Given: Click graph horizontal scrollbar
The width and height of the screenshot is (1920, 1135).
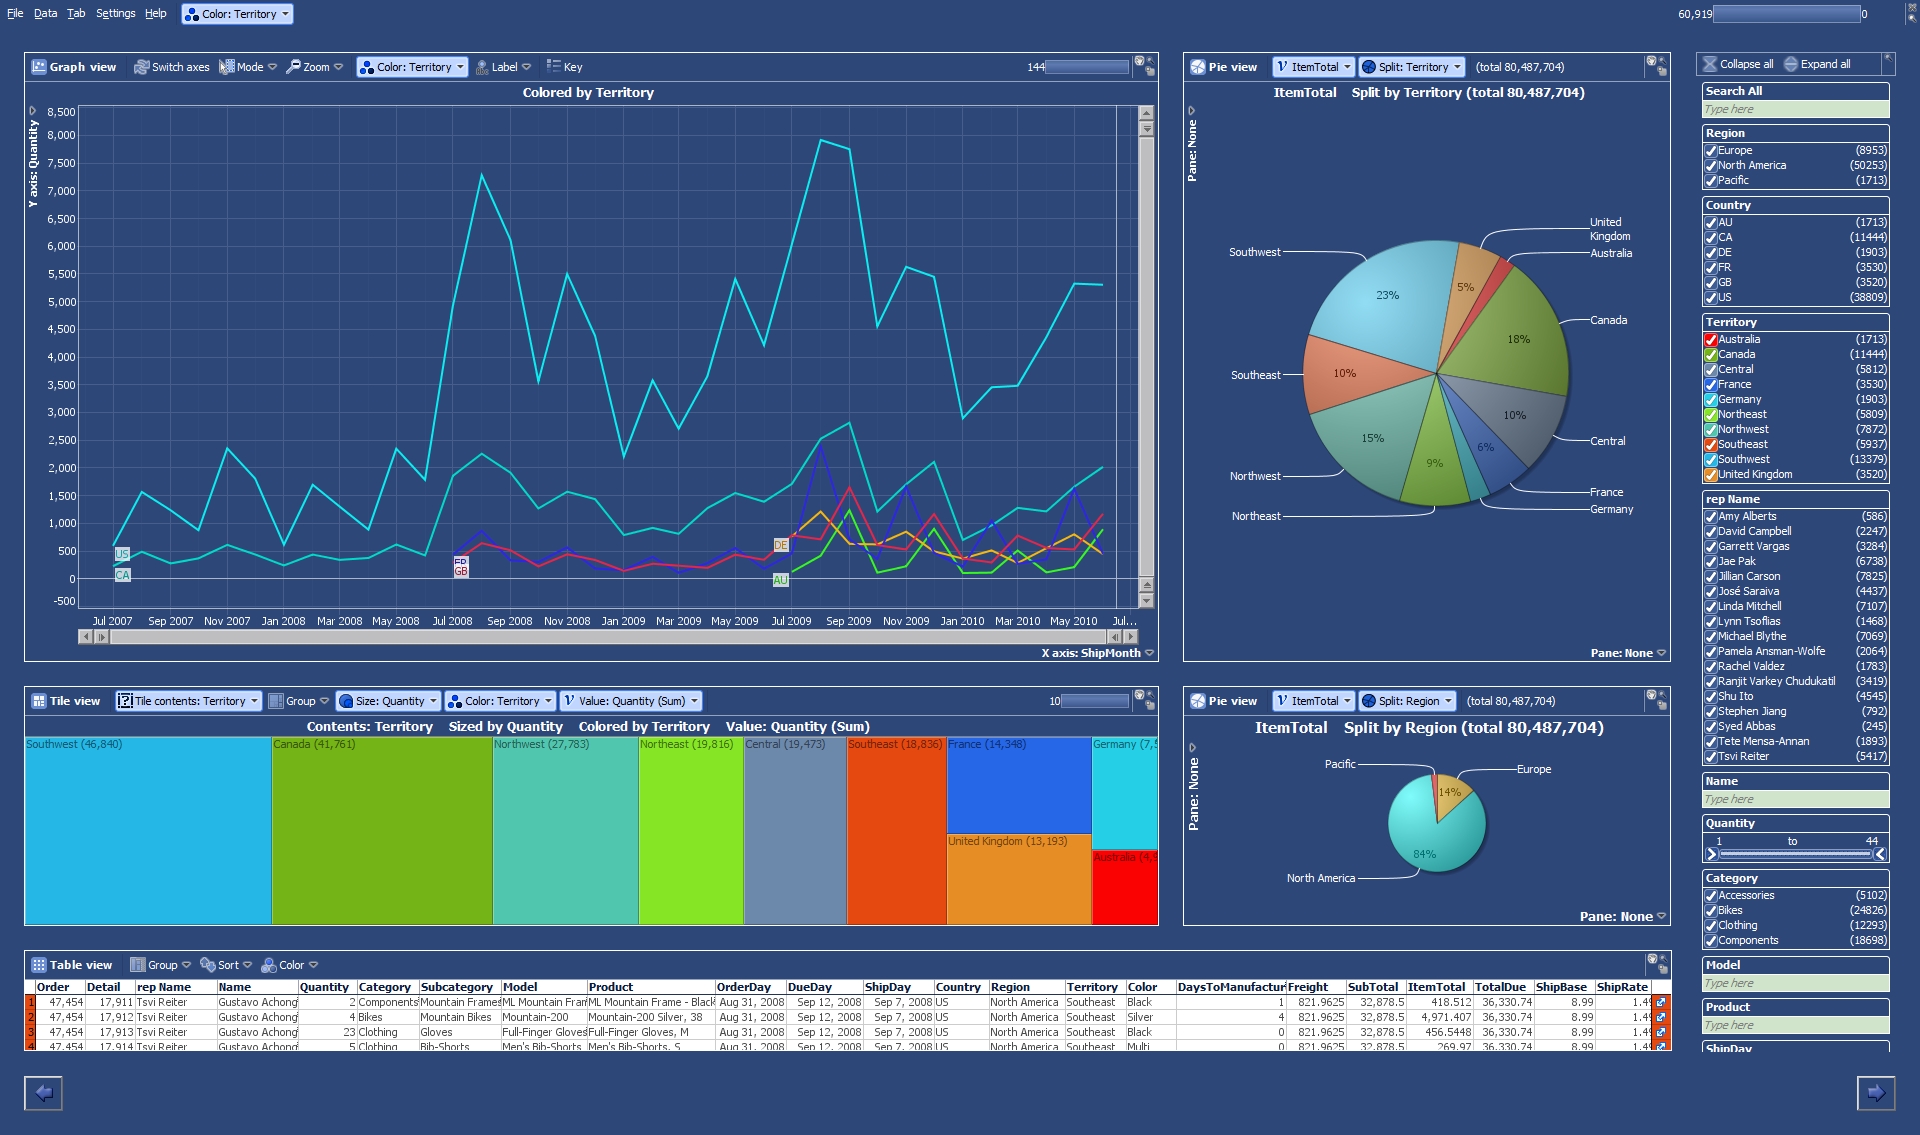Looking at the screenshot, I should pos(608,637).
